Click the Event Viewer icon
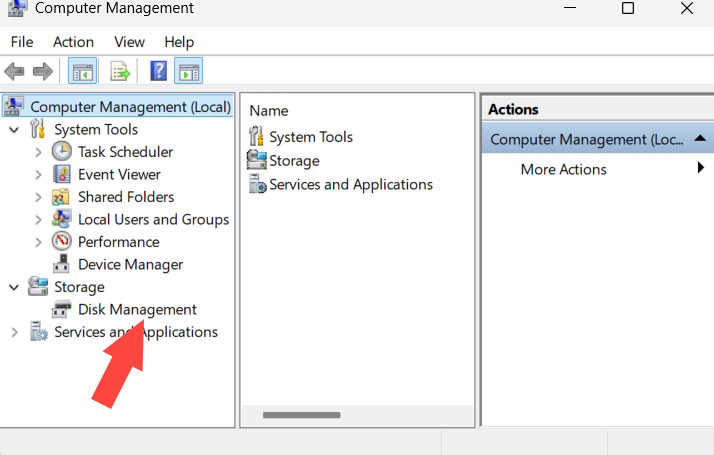The image size is (714, 455). [61, 174]
